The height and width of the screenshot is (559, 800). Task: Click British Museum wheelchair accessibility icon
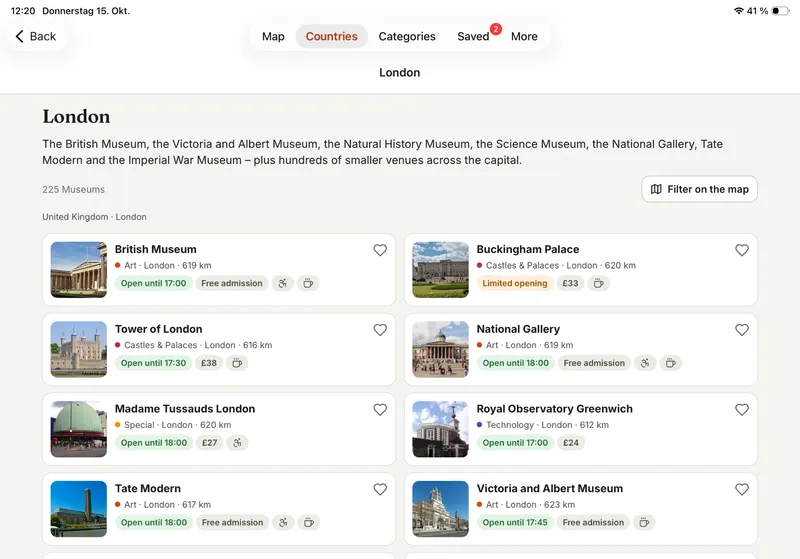pyautogui.click(x=283, y=283)
